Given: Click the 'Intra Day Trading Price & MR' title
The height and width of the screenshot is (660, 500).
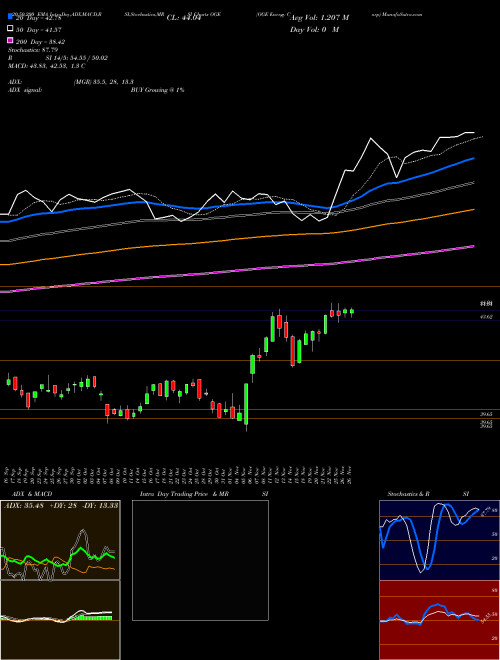Looking at the screenshot, I should click(184, 494).
